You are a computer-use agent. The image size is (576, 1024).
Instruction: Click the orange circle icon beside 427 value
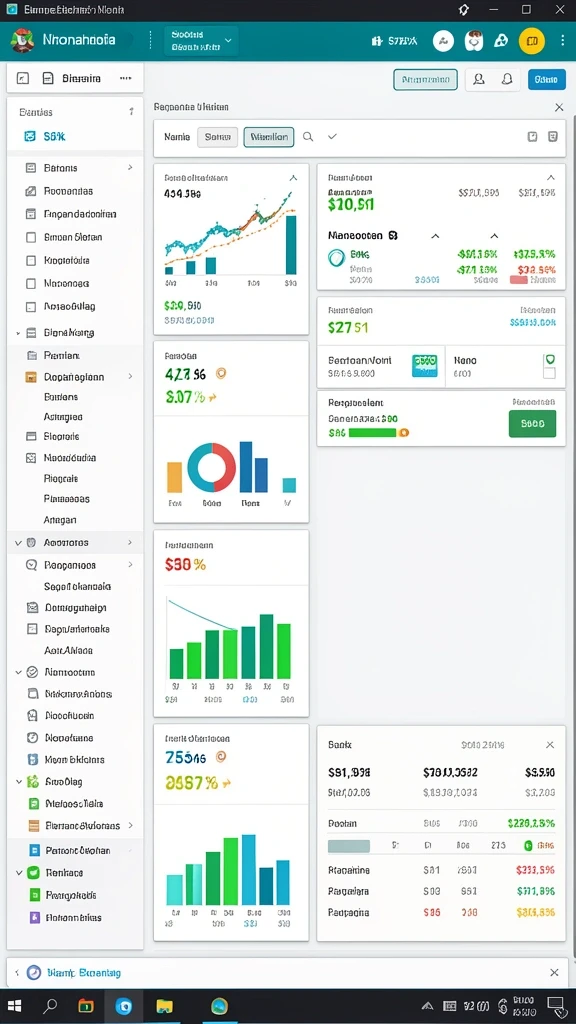coord(221,374)
